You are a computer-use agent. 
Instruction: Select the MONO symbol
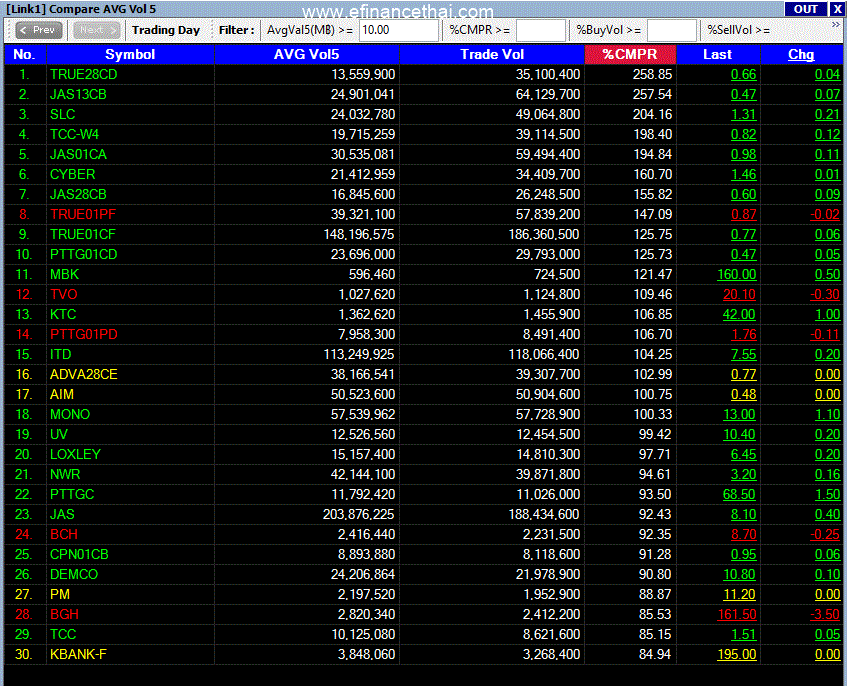click(70, 414)
